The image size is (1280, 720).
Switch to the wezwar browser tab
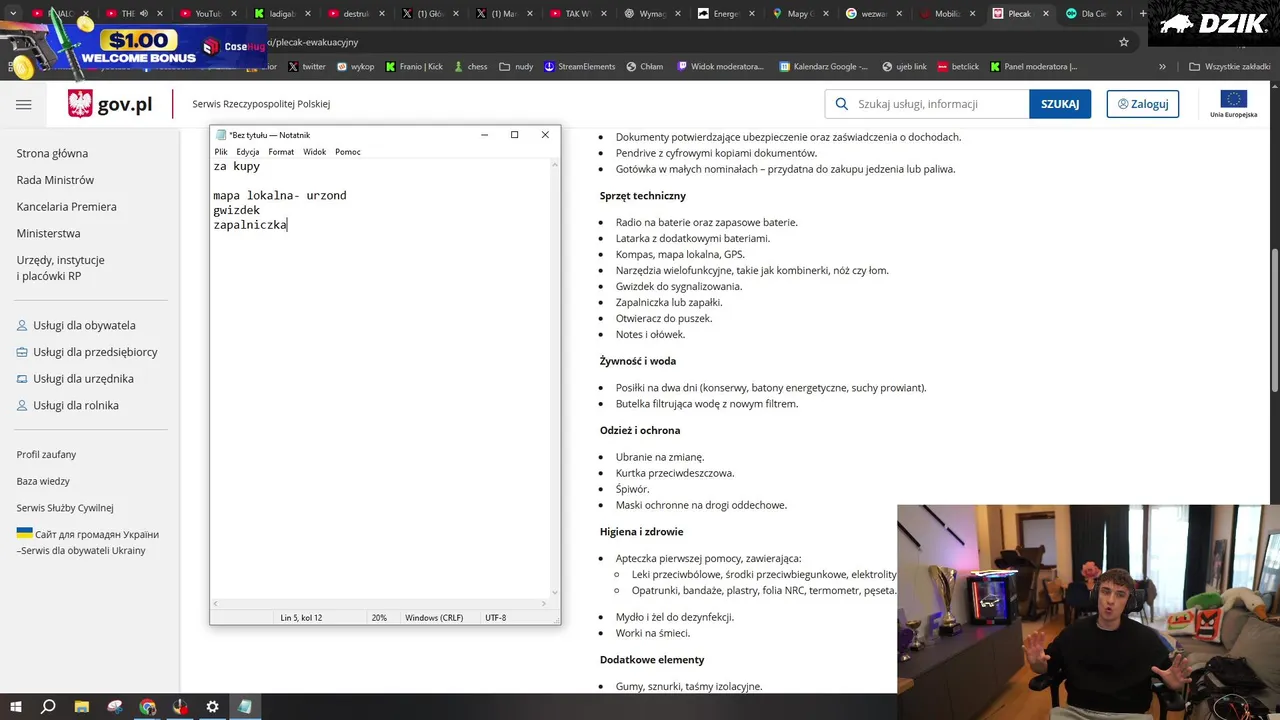click(x=876, y=14)
